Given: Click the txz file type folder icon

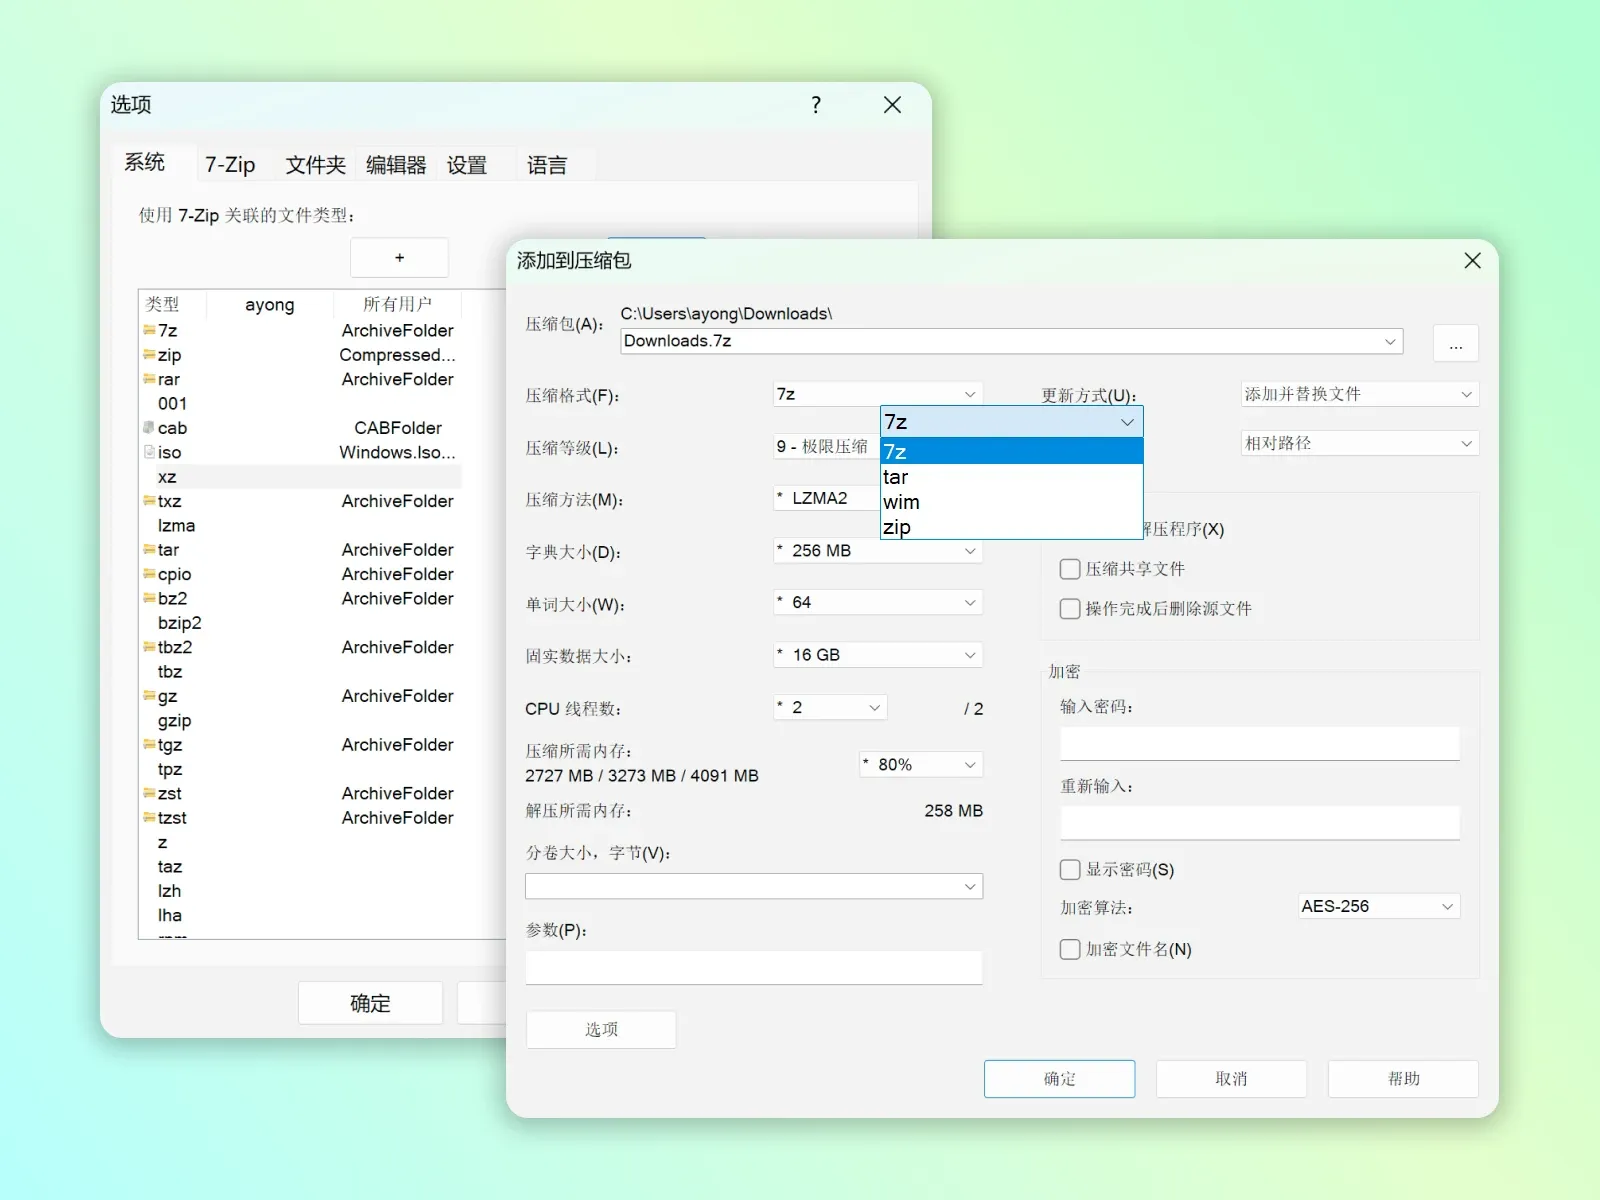Looking at the screenshot, I should (149, 501).
